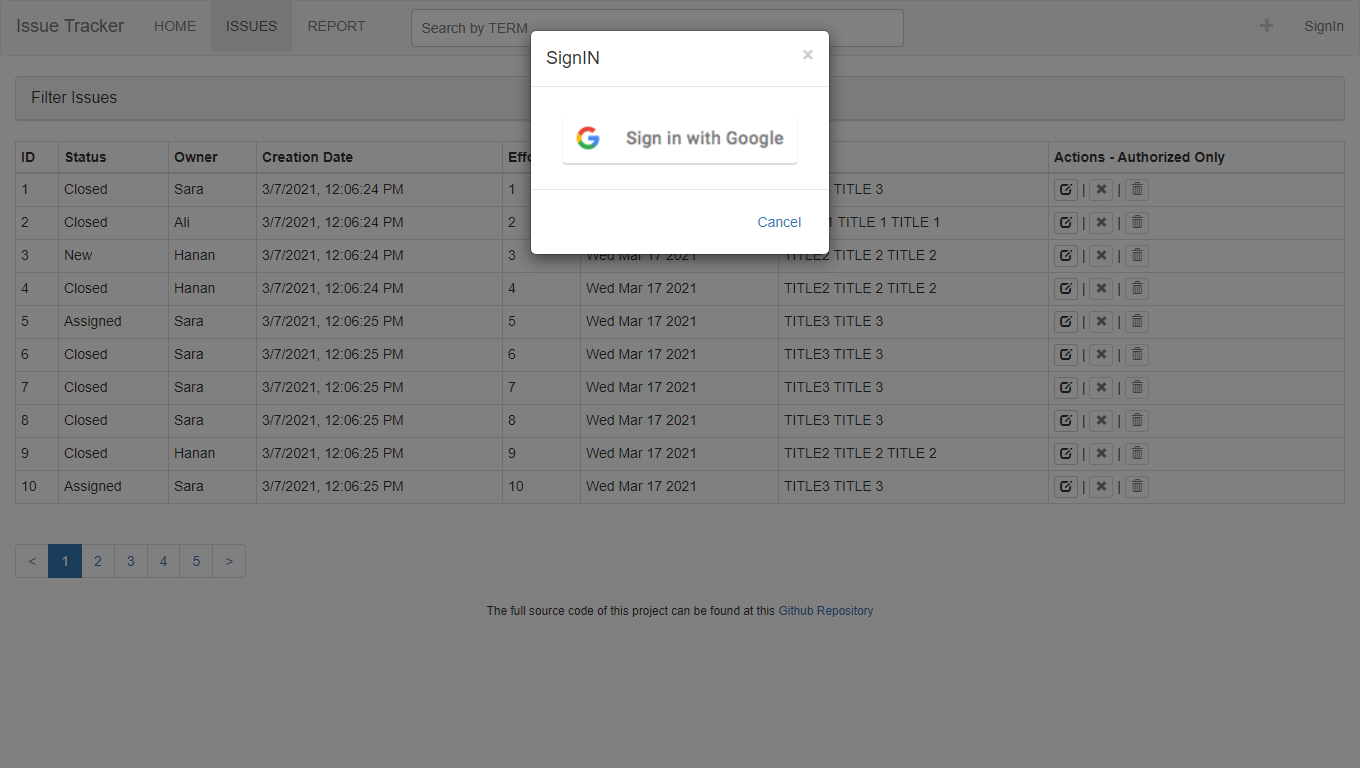Click the due date cell of issue 7
1360x768 pixels.
pyautogui.click(x=679, y=387)
